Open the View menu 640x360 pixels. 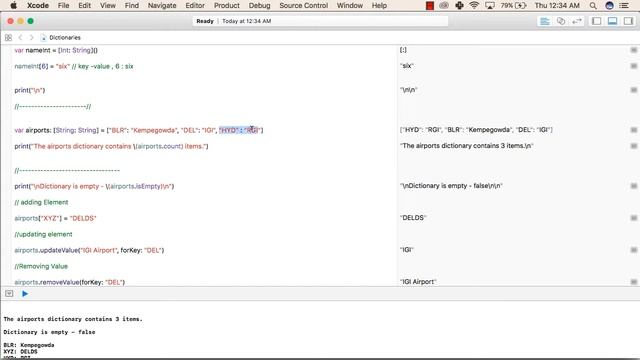pyautogui.click(x=108, y=5)
